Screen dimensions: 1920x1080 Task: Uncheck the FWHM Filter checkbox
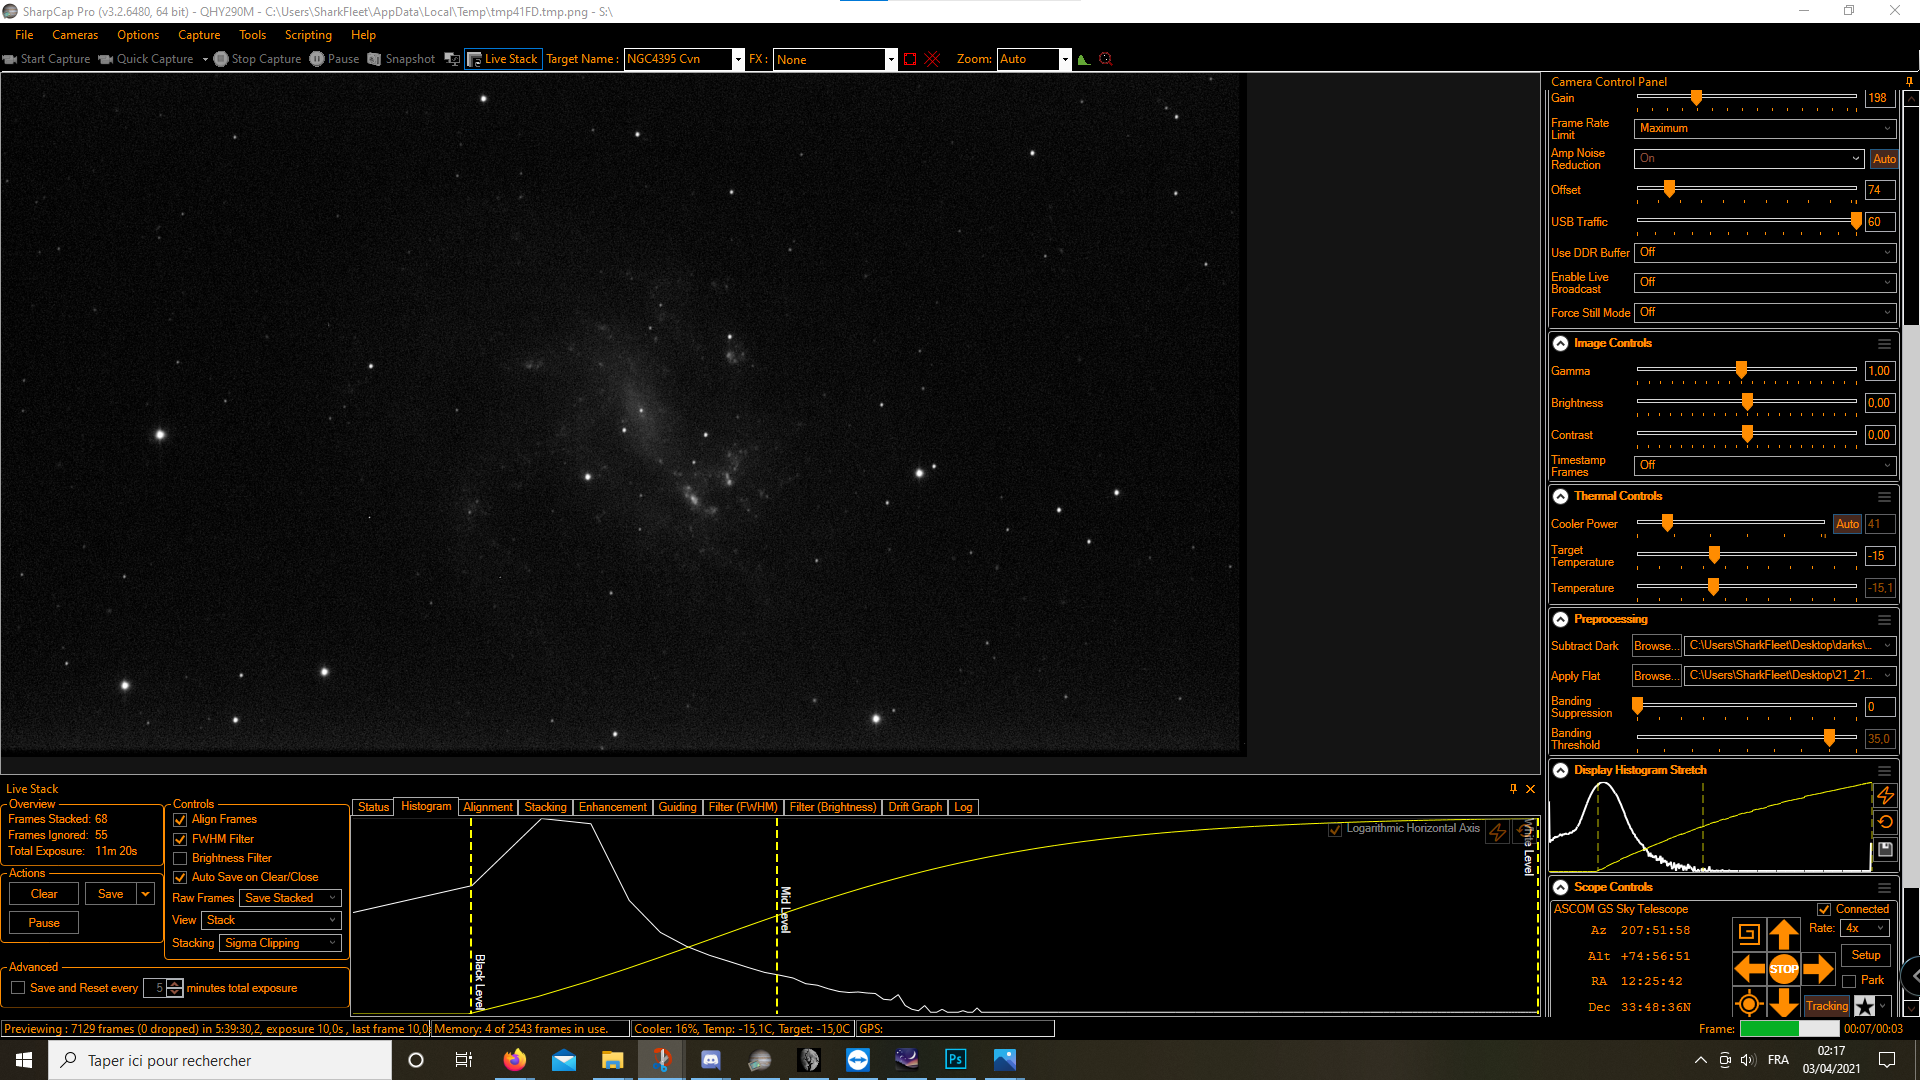pyautogui.click(x=181, y=839)
